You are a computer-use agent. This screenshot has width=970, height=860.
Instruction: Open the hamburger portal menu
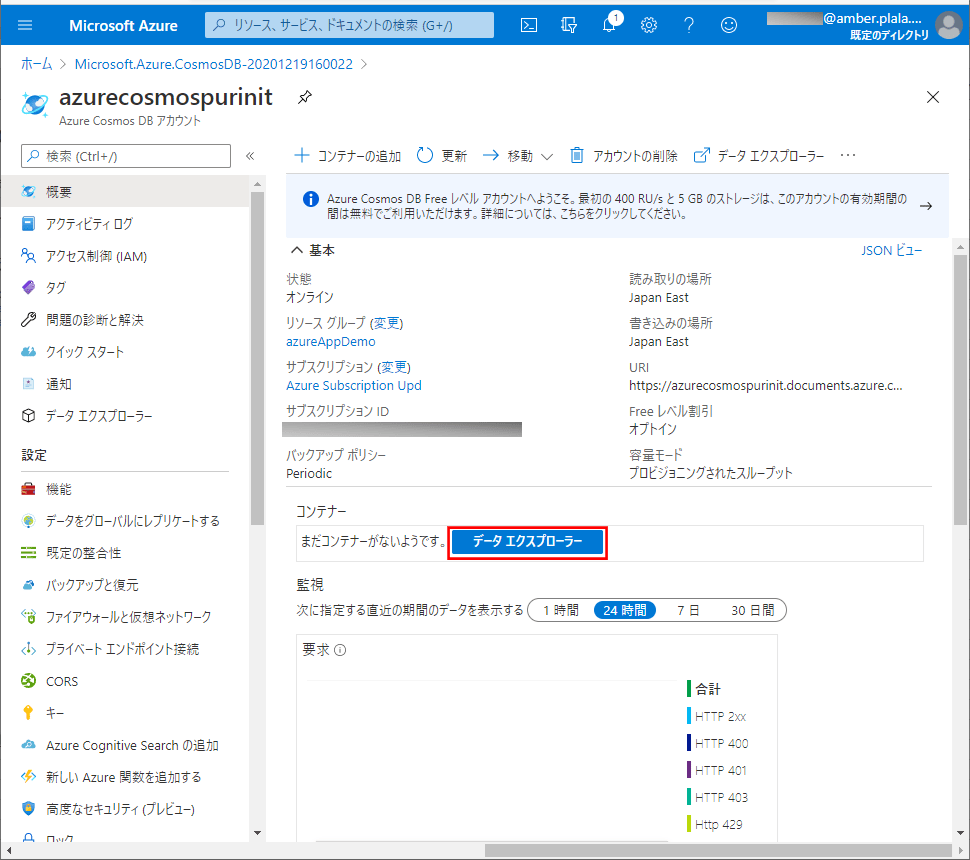pyautogui.click(x=25, y=25)
